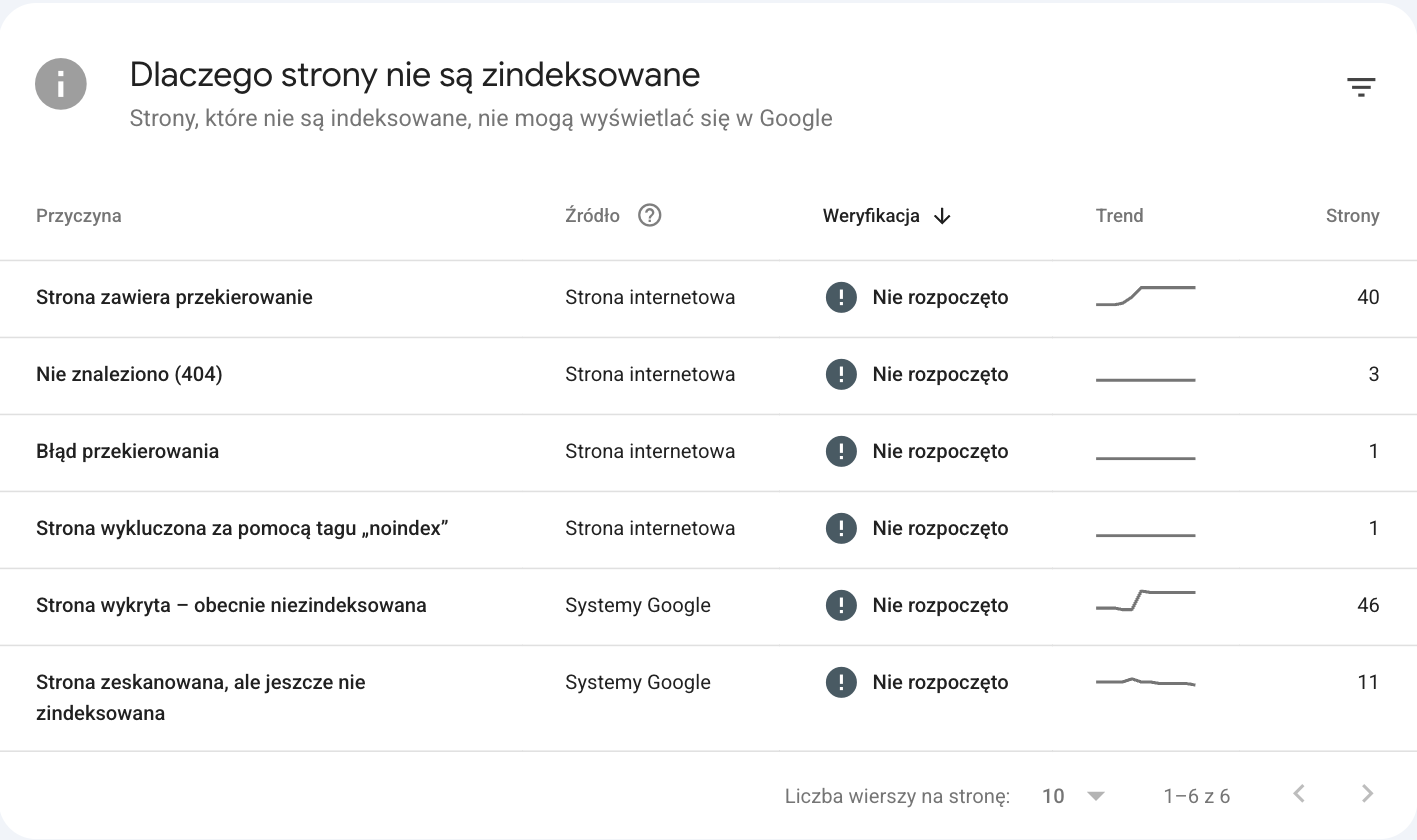Open the 'Błąd przekierowania' reason
Viewport: 1417px width, 840px height.
coord(127,451)
